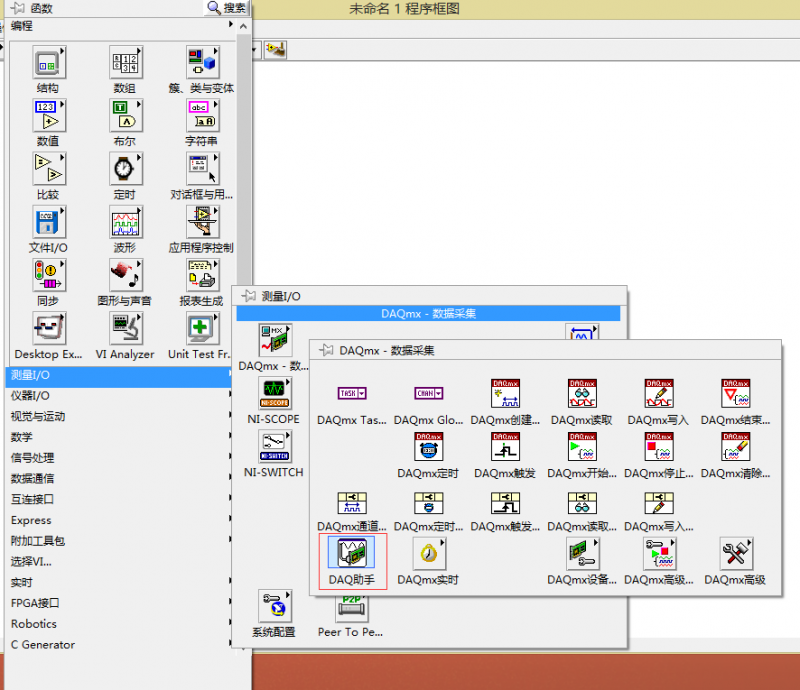
Task: Select the DAQmx触发 property node icon
Action: 505,503
